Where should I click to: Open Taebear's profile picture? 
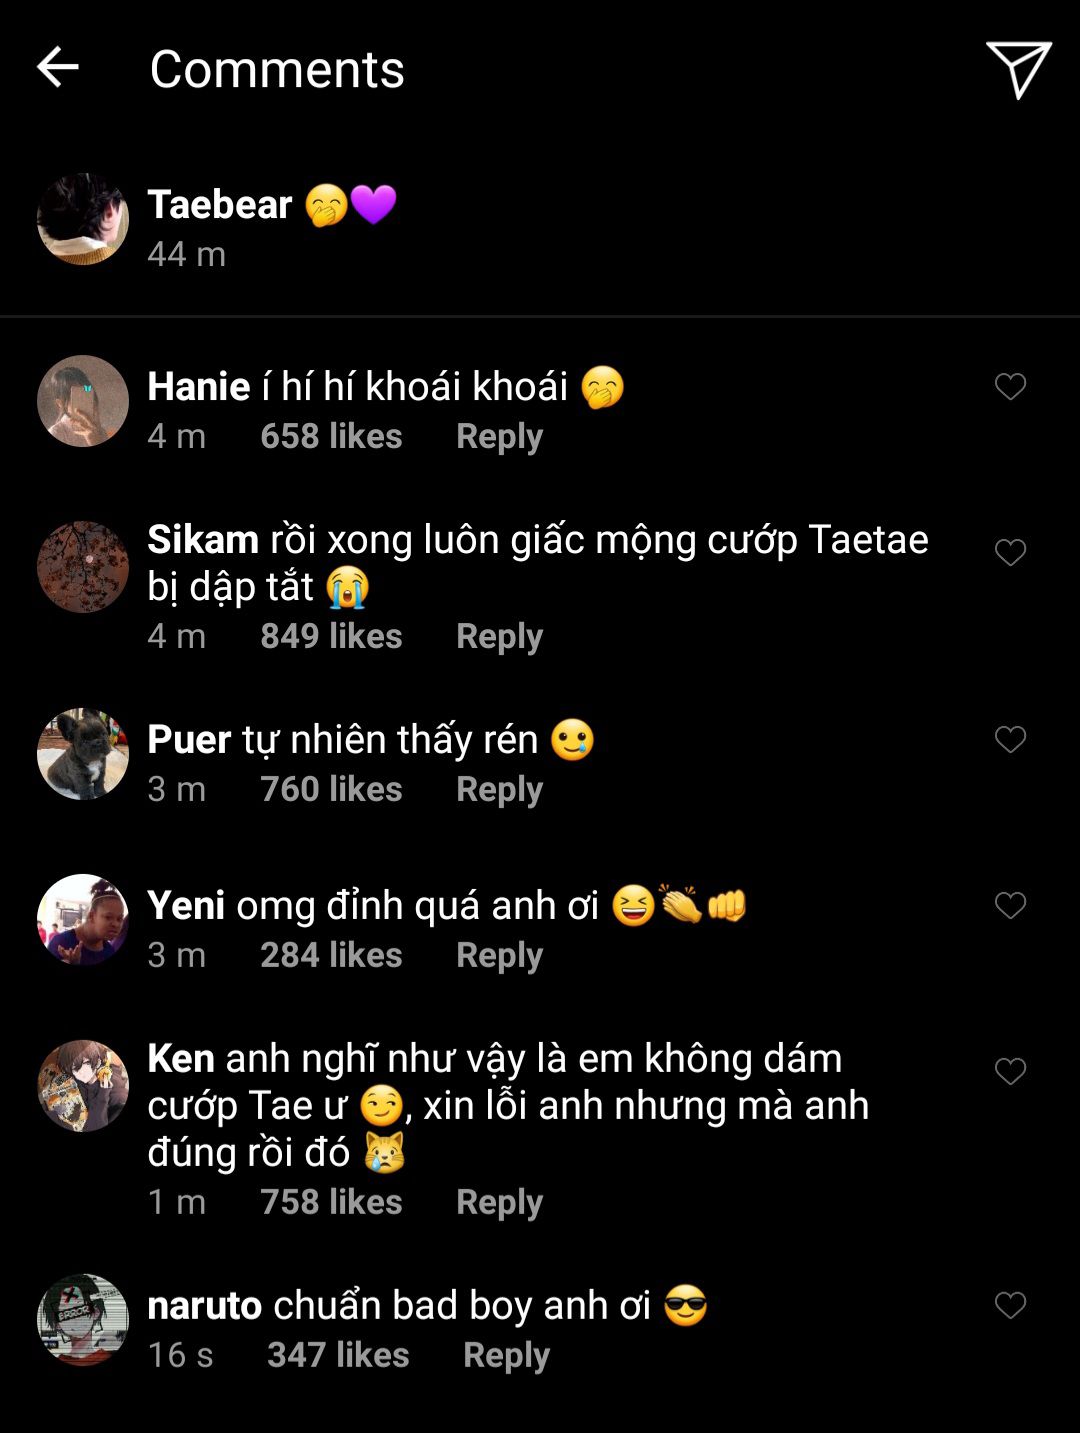point(83,219)
